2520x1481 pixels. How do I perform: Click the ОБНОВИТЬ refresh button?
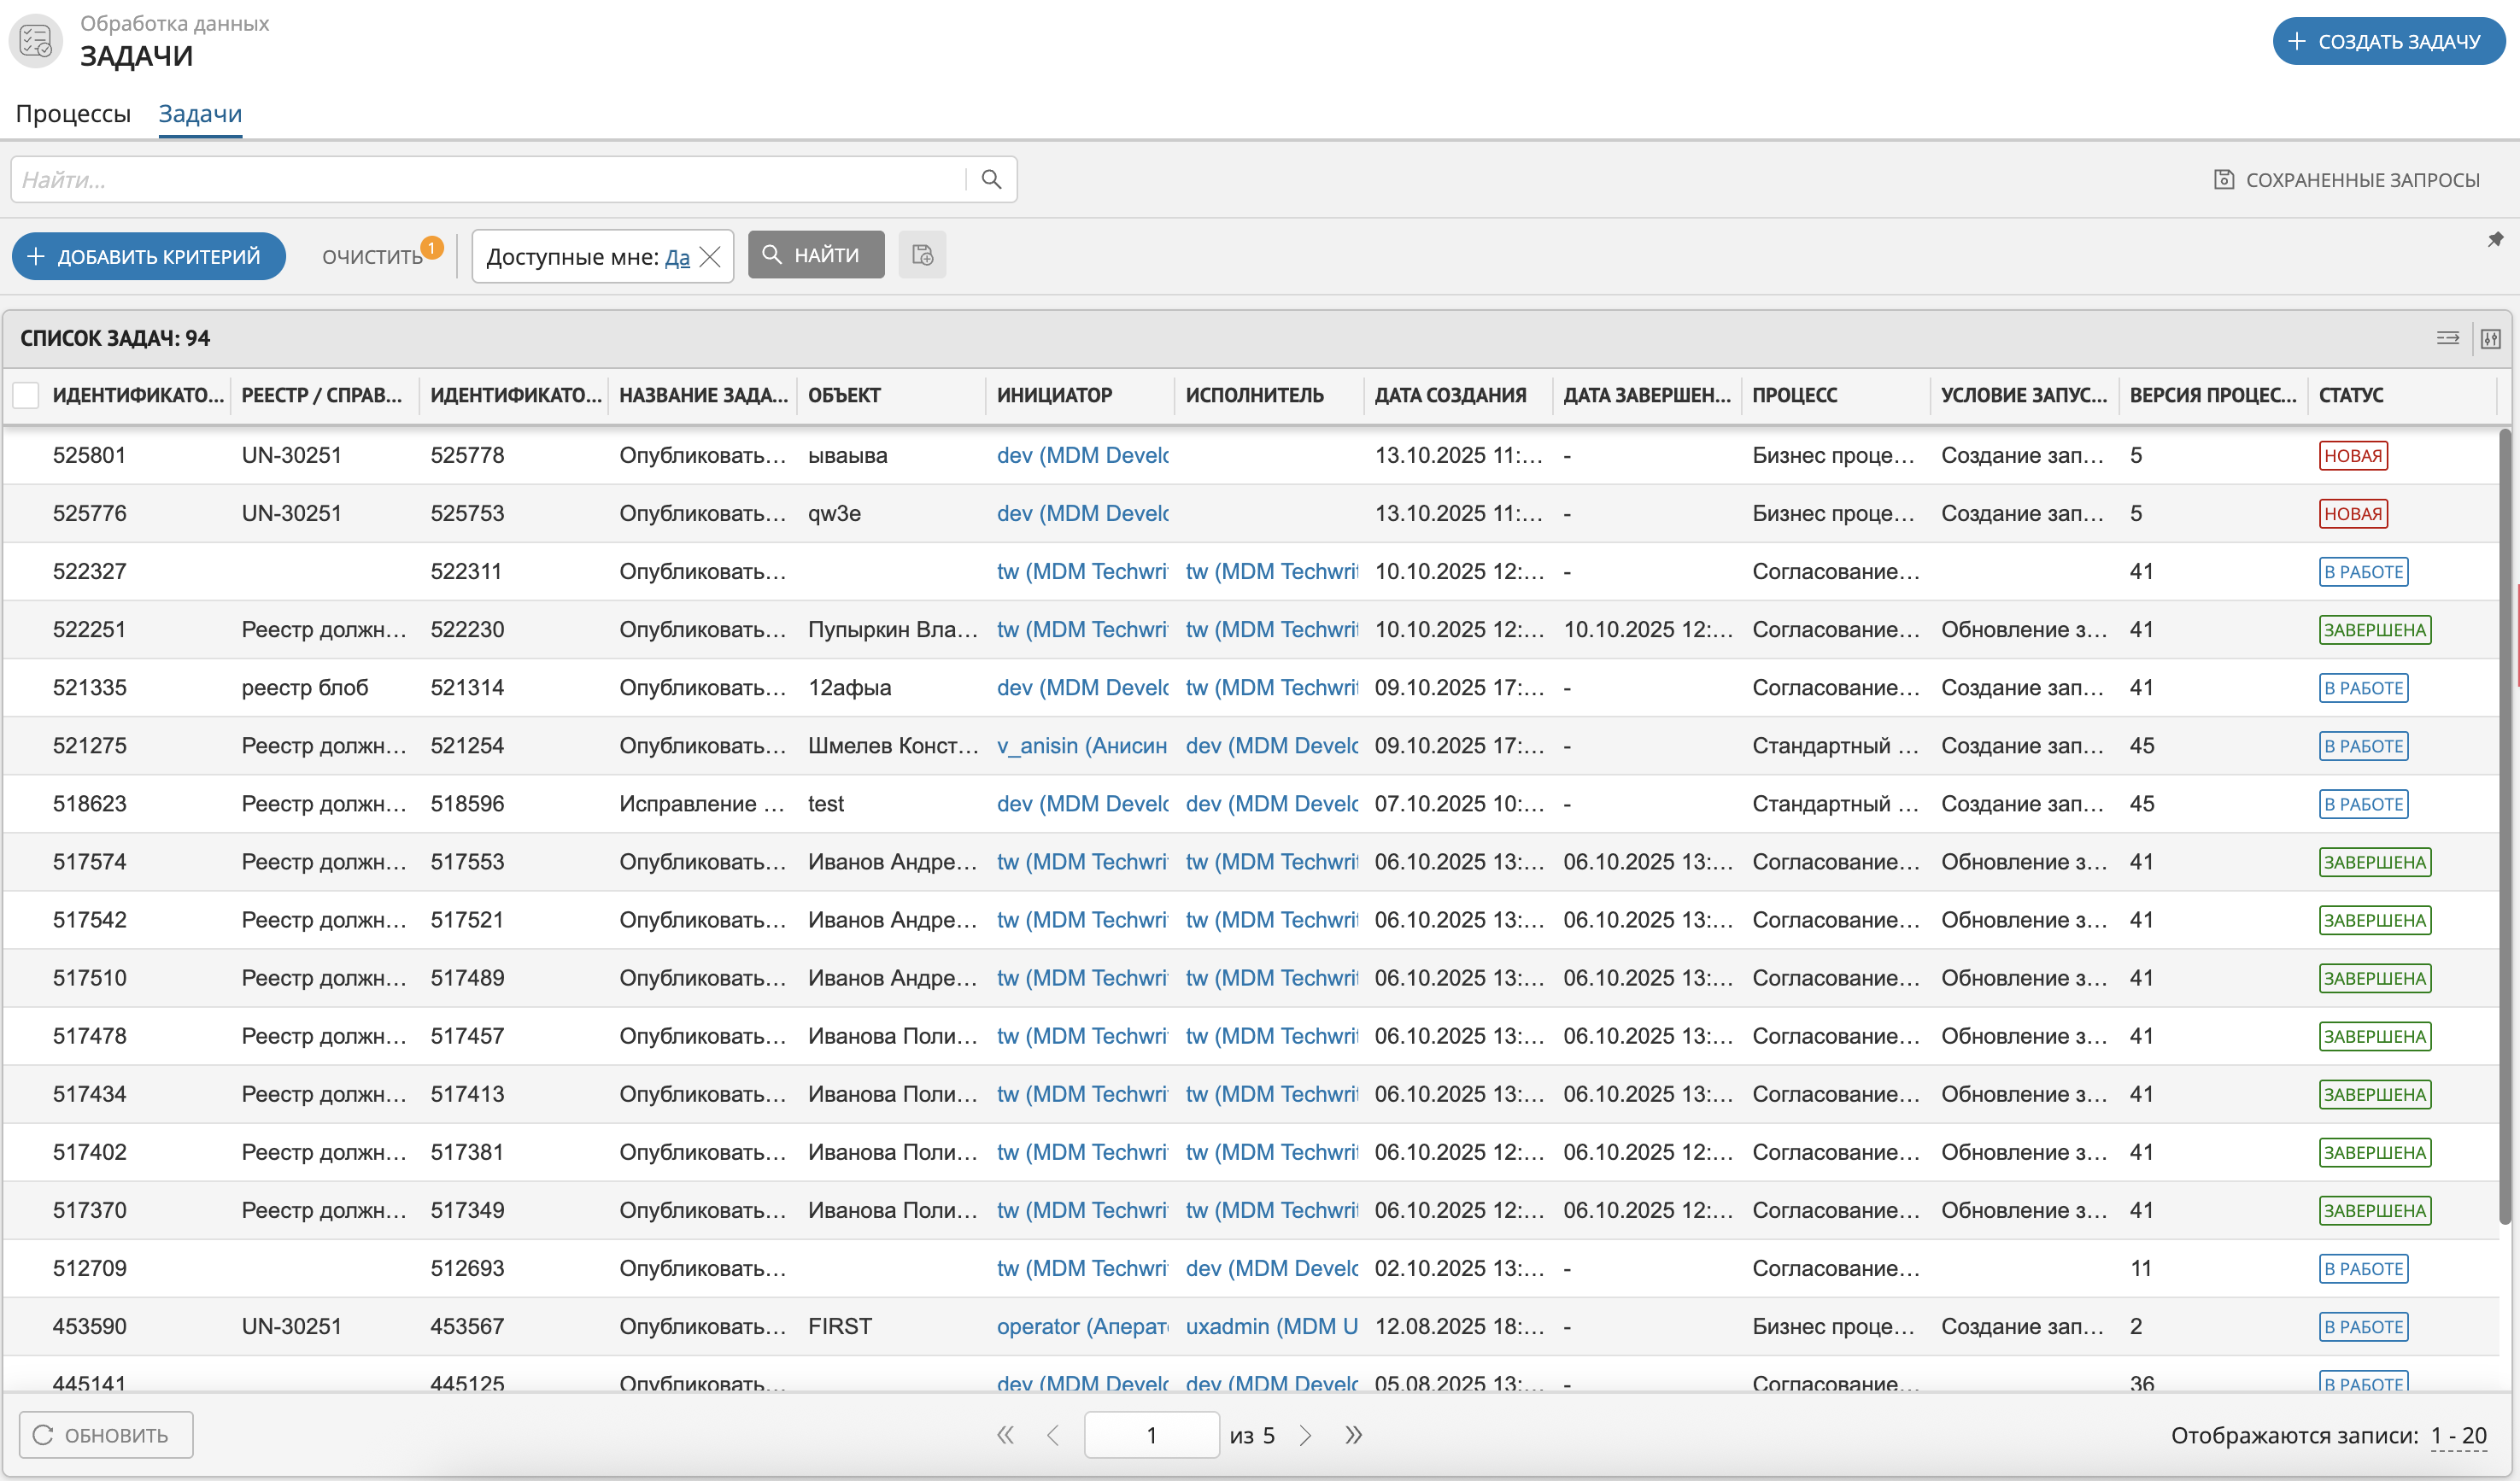pyautogui.click(x=106, y=1435)
